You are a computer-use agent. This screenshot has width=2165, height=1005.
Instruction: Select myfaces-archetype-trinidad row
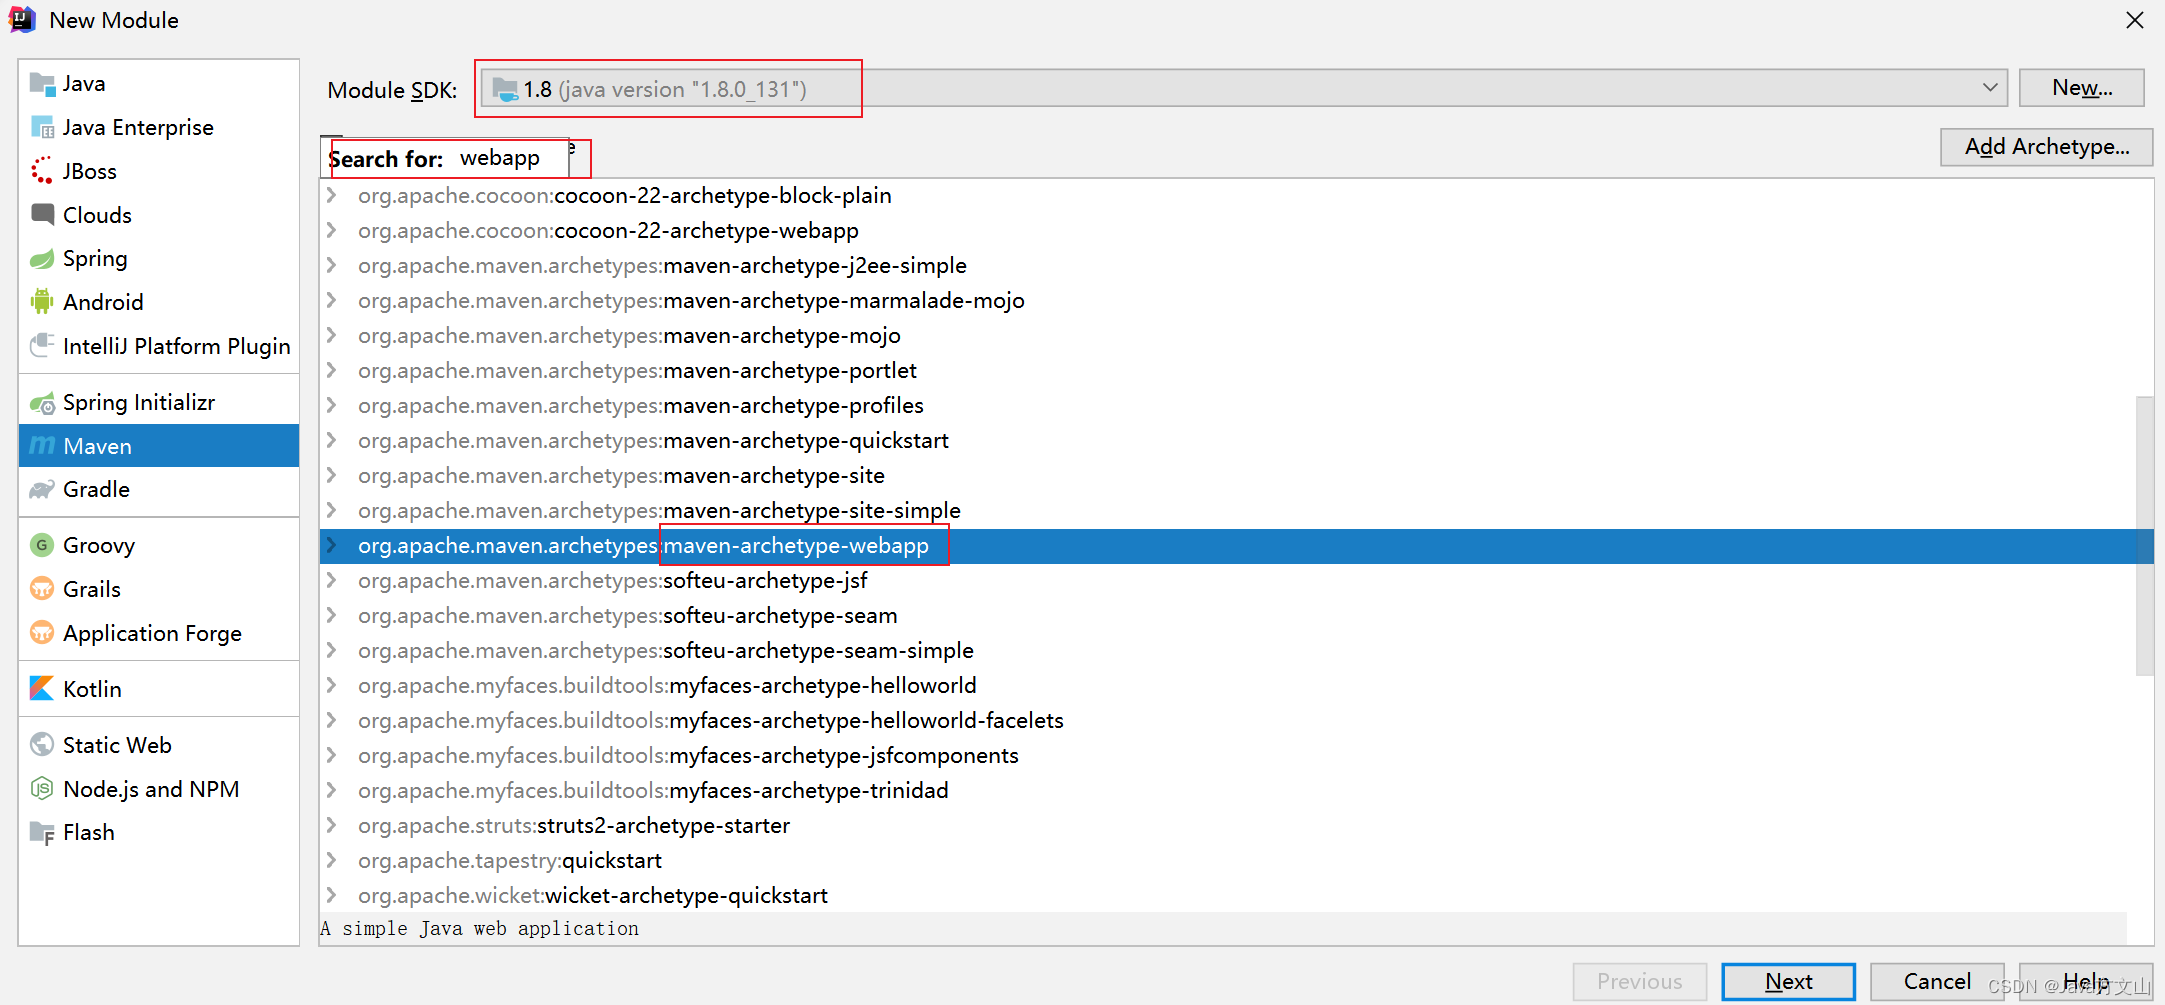1236,790
